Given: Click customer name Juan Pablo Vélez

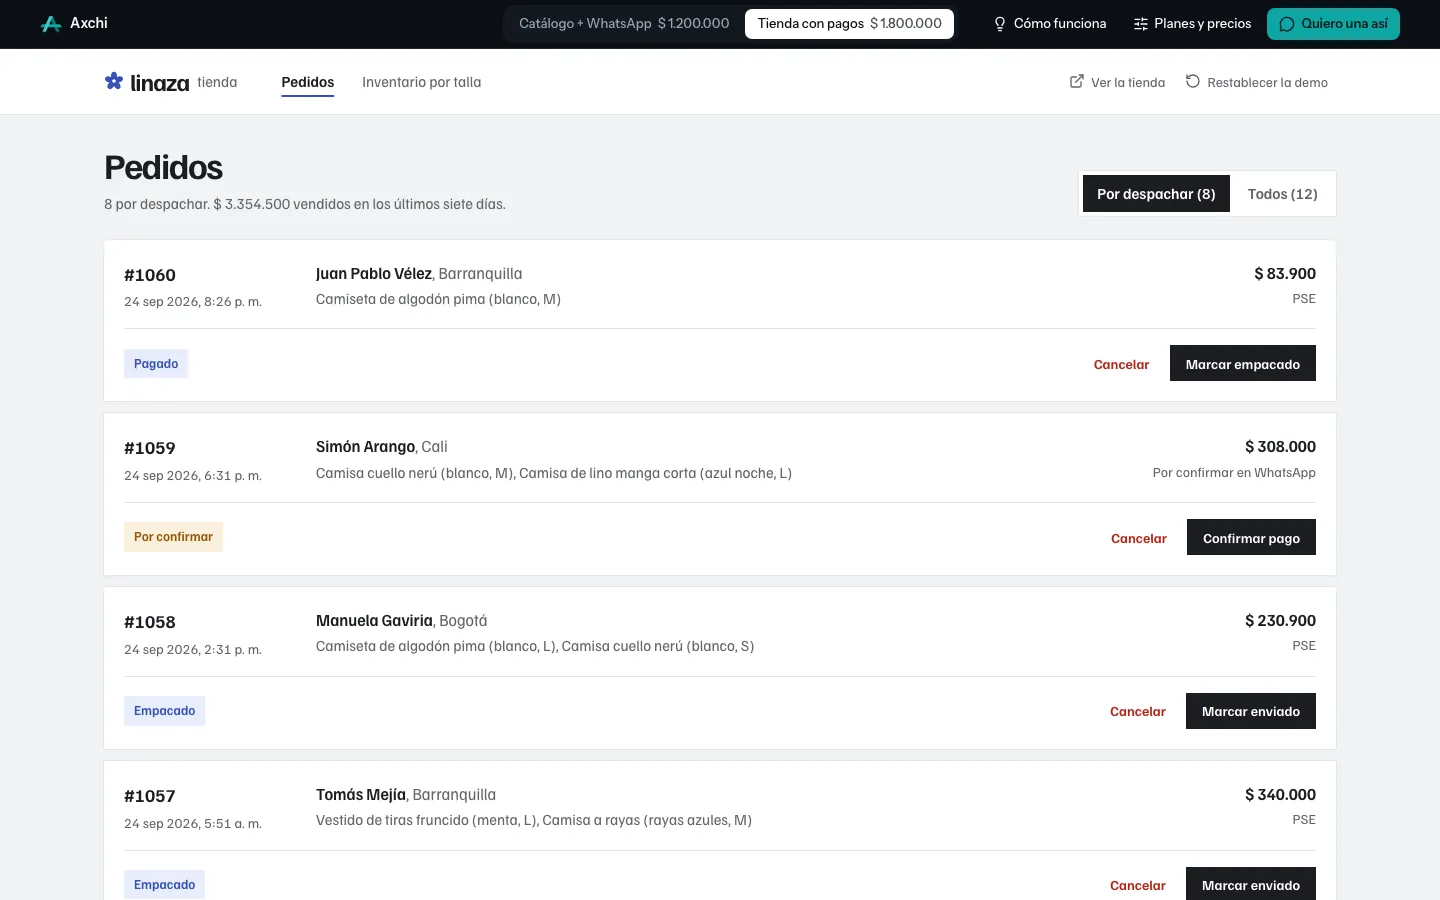Looking at the screenshot, I should point(374,273).
